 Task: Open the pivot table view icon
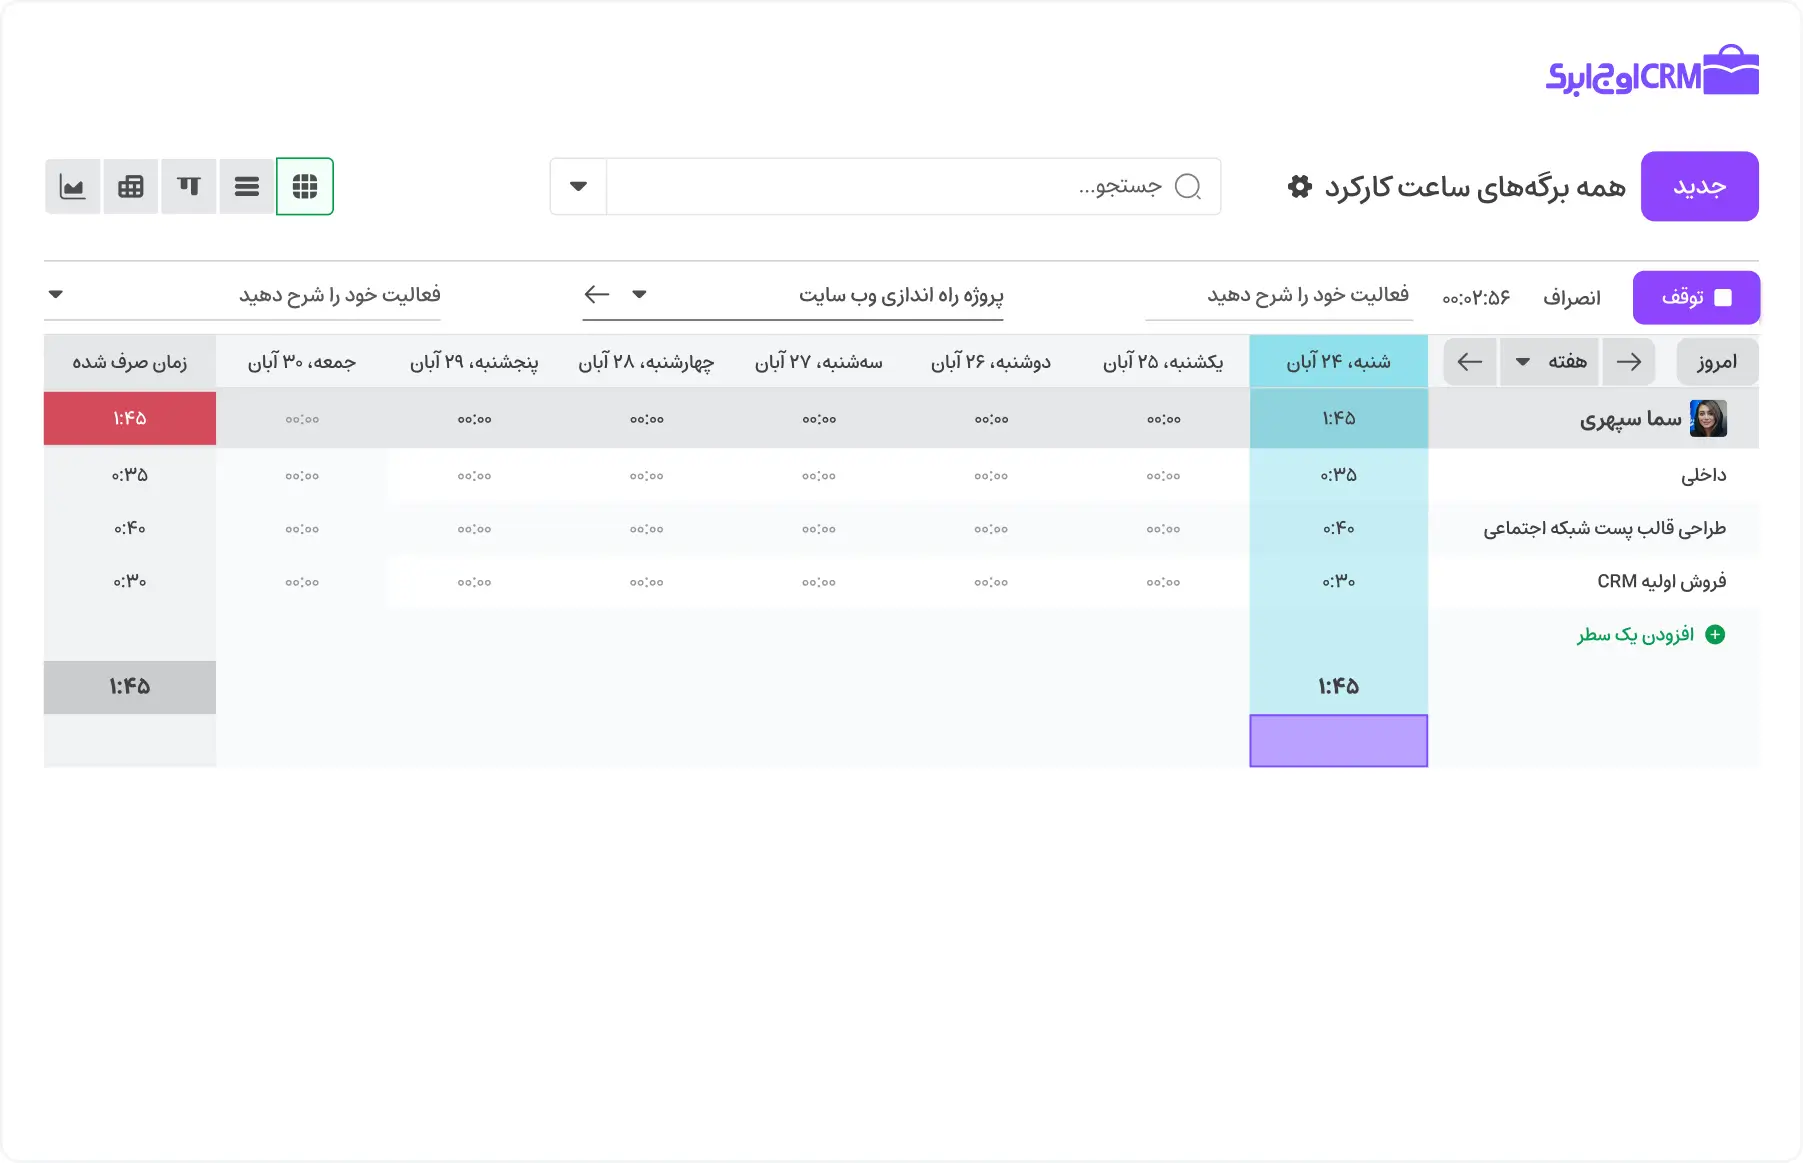131,186
